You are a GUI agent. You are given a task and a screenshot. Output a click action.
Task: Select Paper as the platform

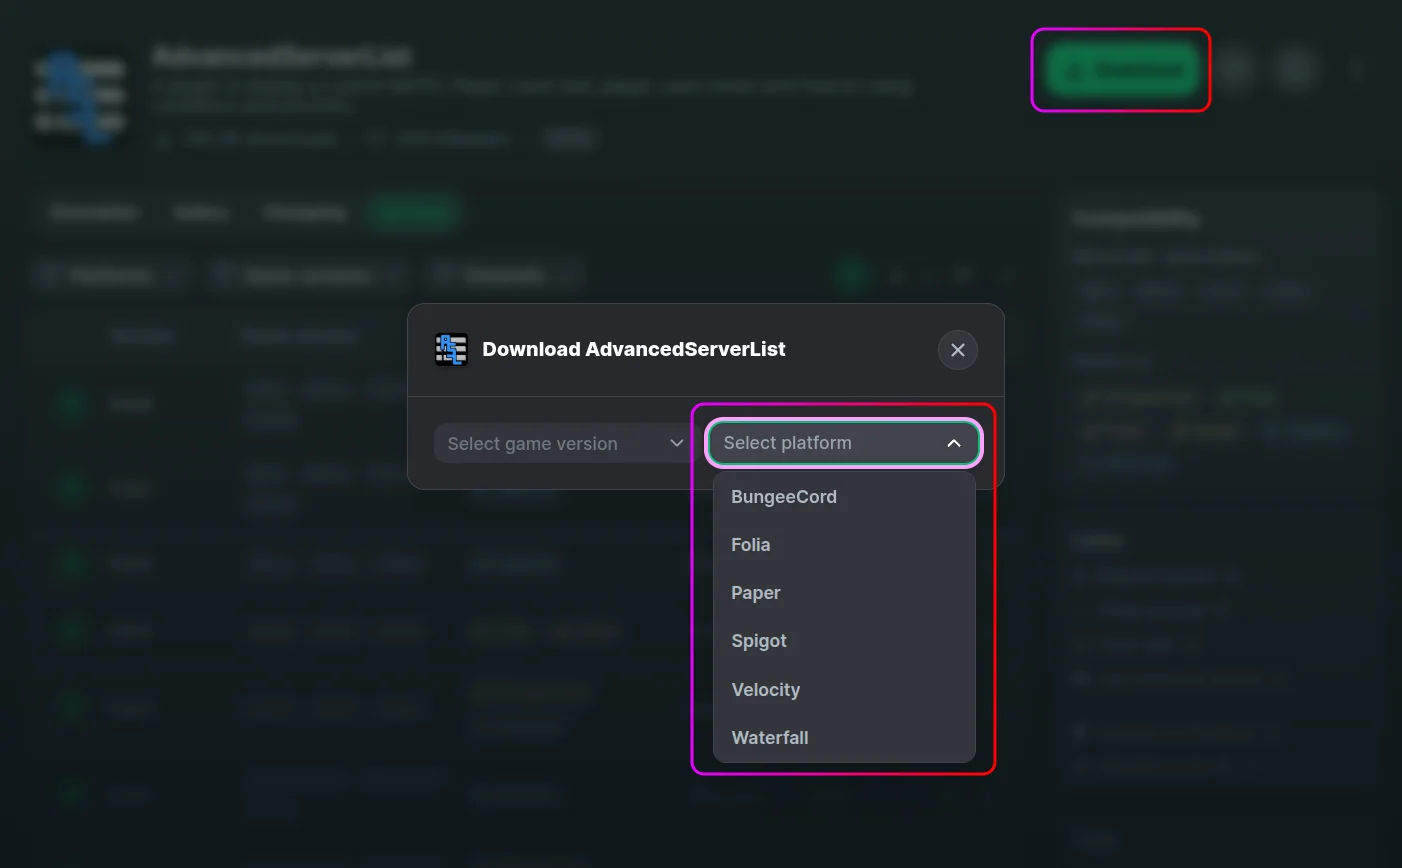(x=844, y=593)
